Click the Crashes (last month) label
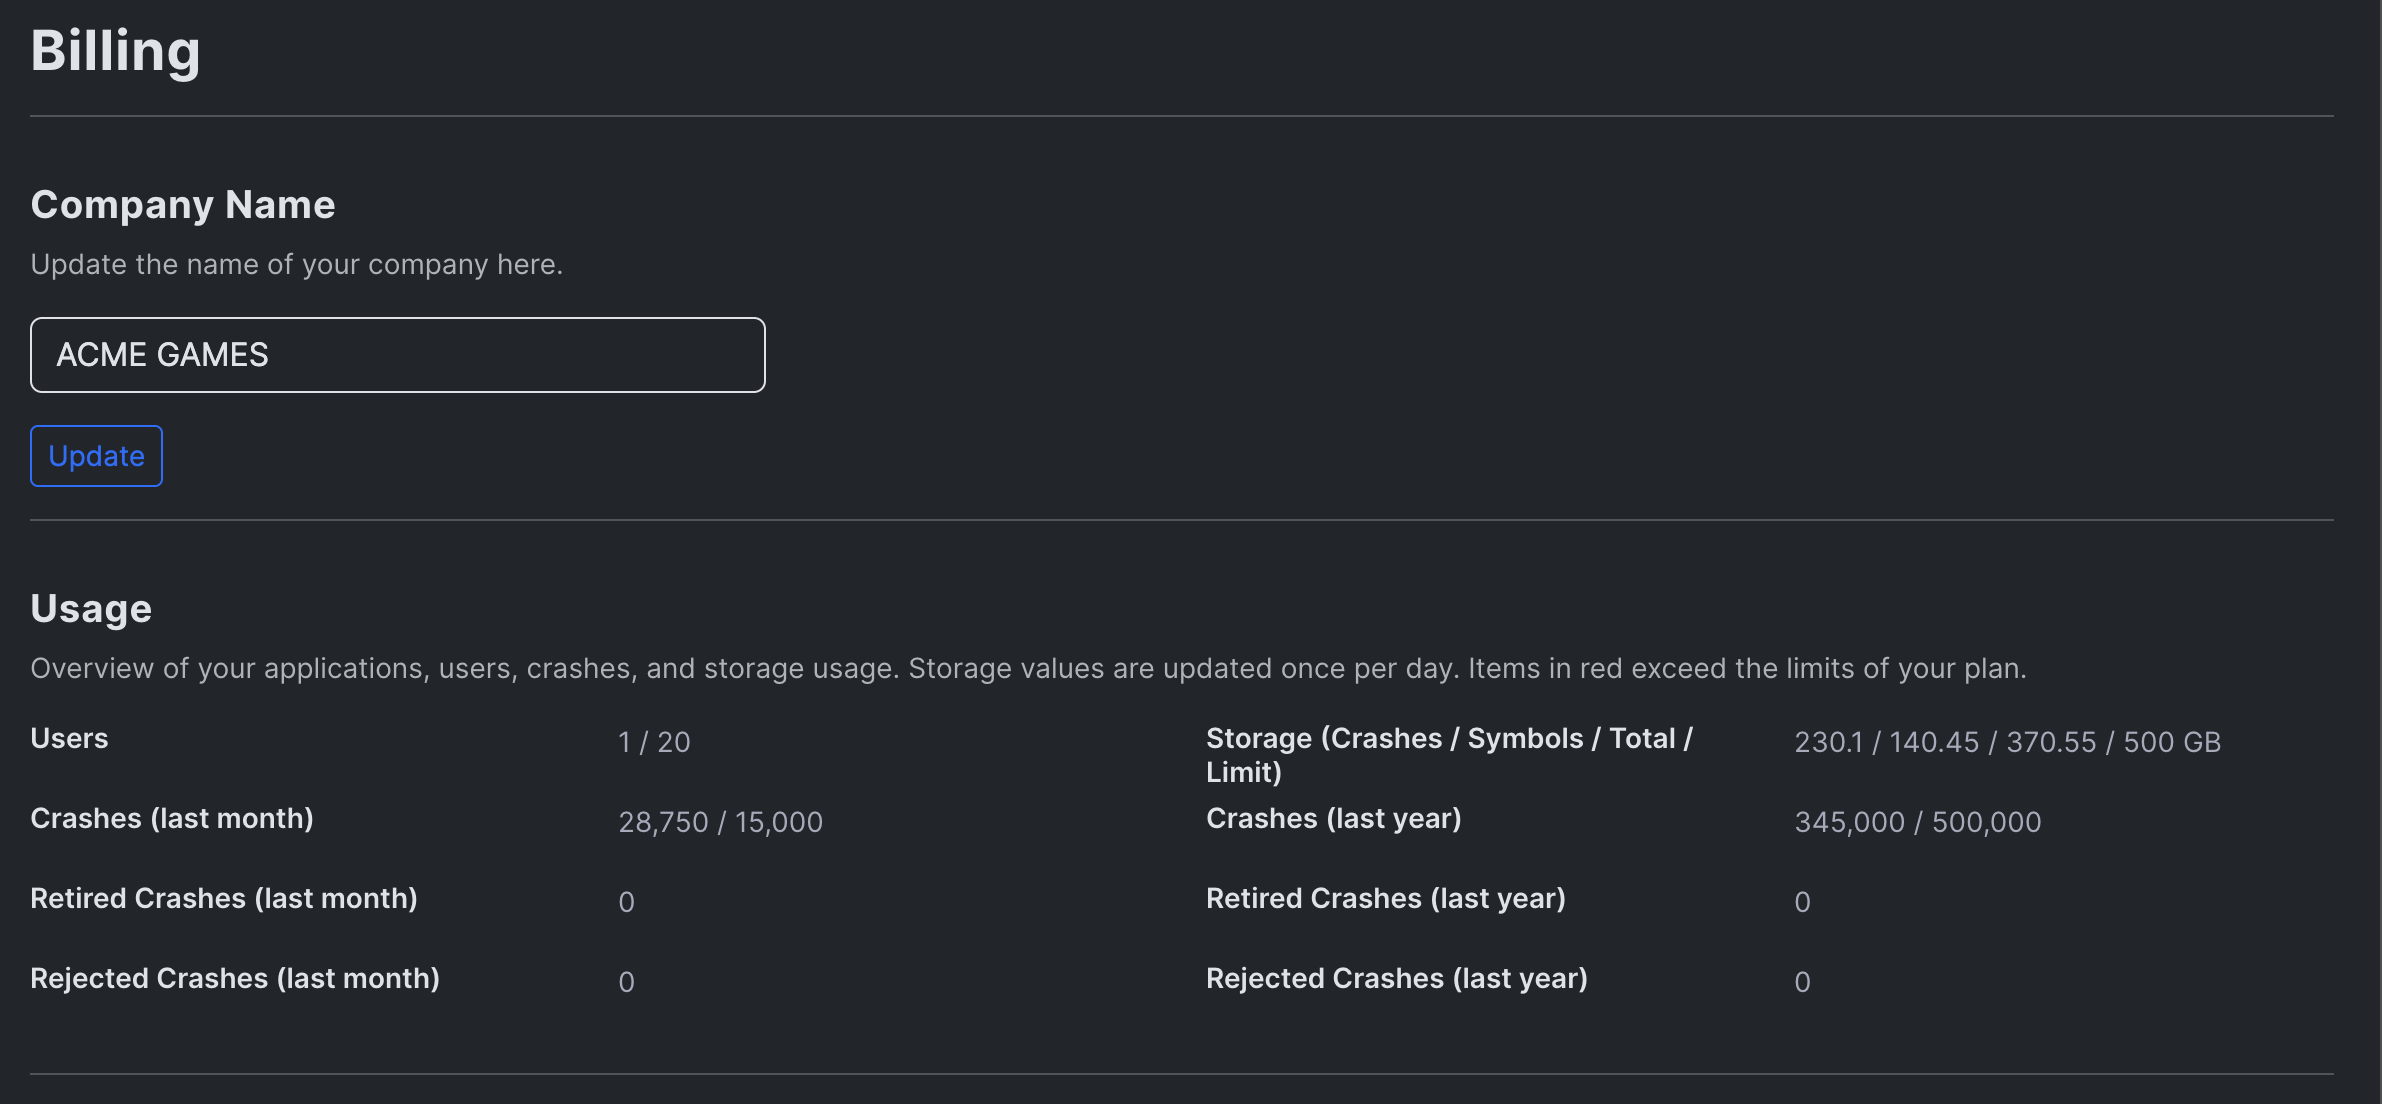Image resolution: width=2382 pixels, height=1104 pixels. pos(172,818)
